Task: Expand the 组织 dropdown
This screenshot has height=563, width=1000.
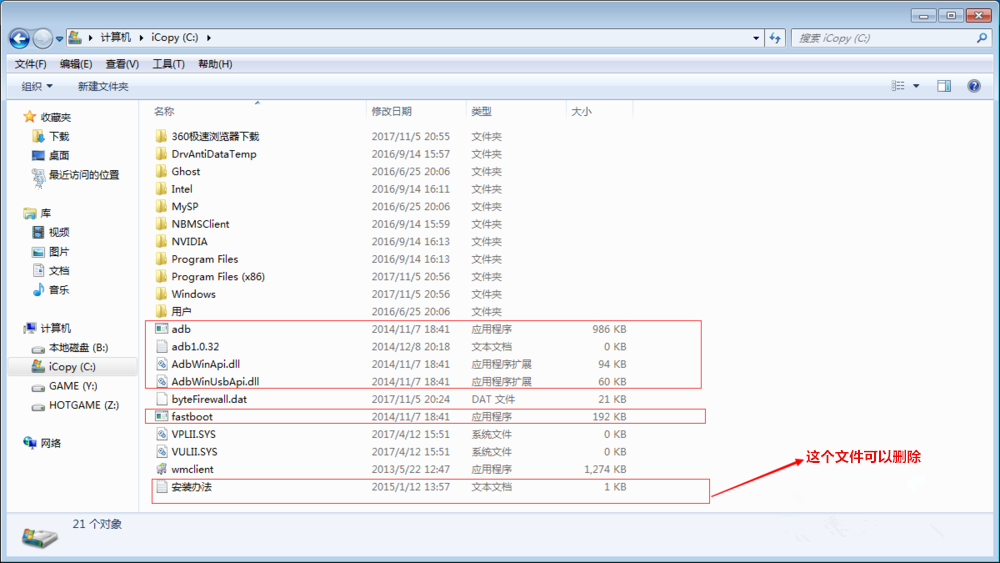Action: point(37,86)
